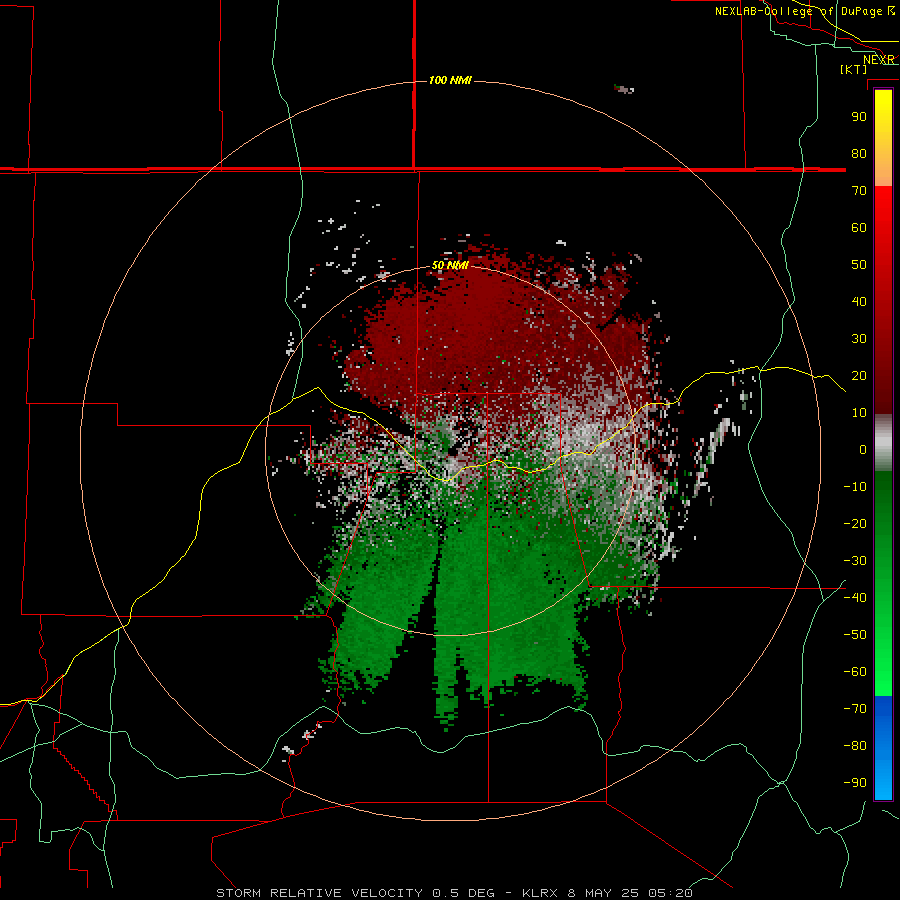Click the STORM RELATIVE VELOCITY product title
The width and height of the screenshot is (900, 900).
319,893
